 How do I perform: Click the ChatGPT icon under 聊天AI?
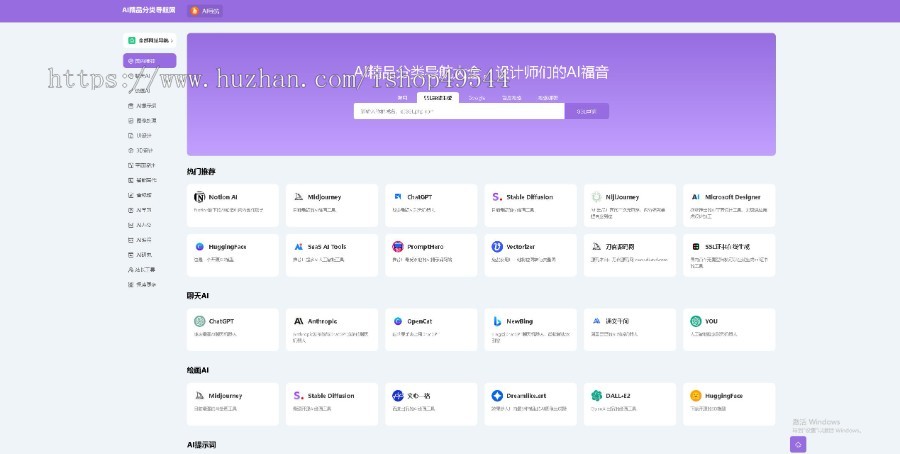tap(200, 321)
